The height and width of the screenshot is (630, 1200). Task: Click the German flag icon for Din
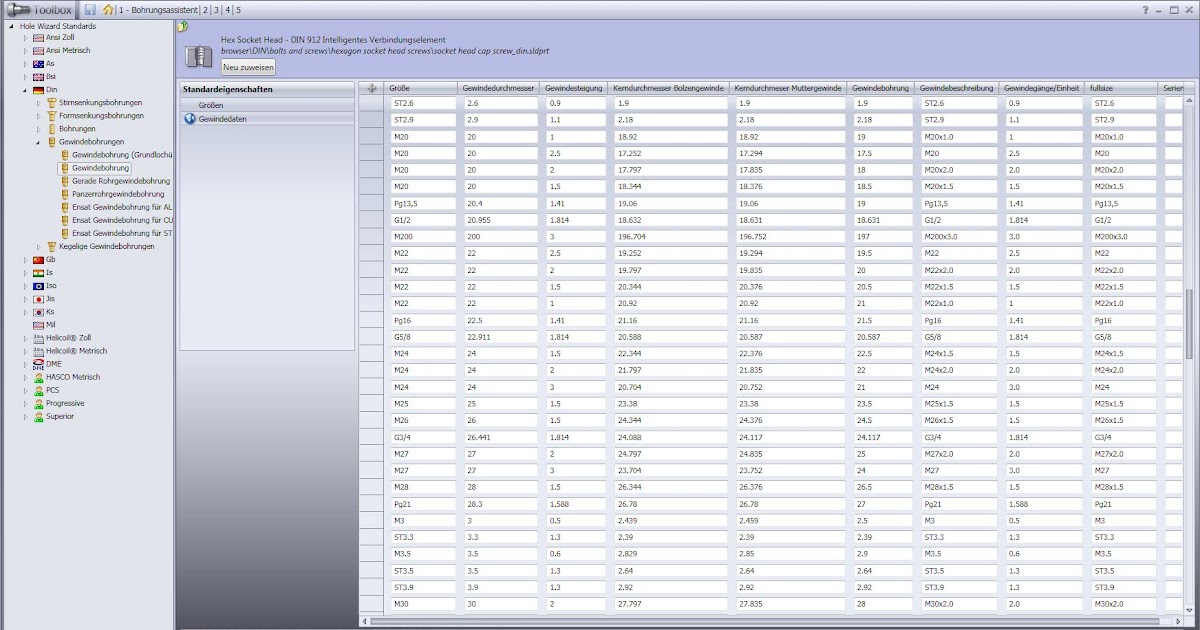click(x=38, y=90)
